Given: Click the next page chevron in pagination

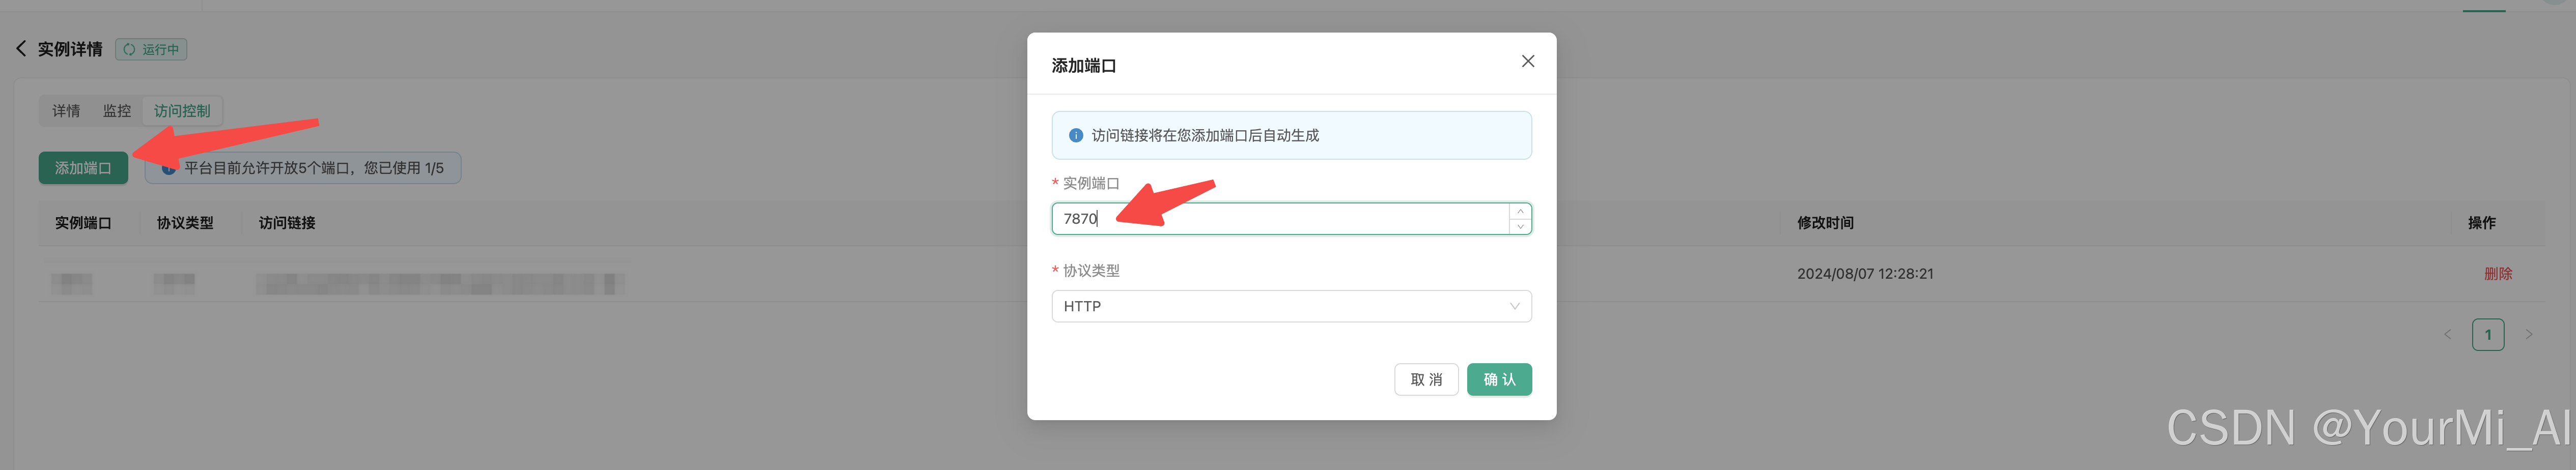Looking at the screenshot, I should pyautogui.click(x=2528, y=334).
